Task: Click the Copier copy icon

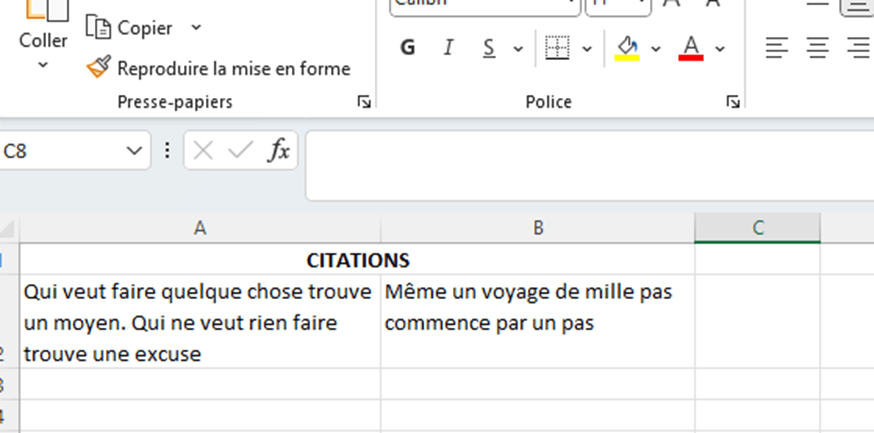Action: point(98,28)
